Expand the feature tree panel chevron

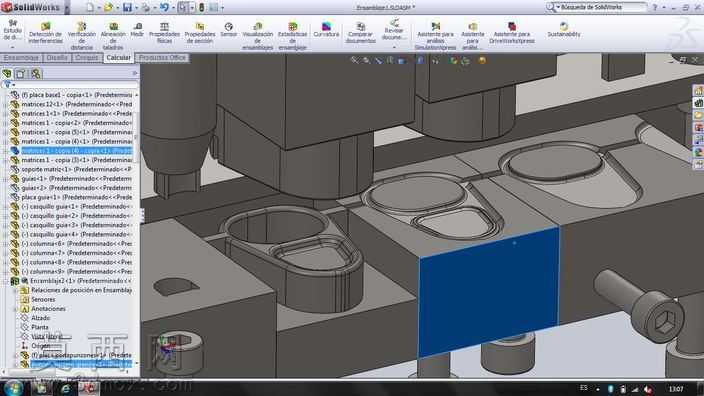(x=135, y=73)
